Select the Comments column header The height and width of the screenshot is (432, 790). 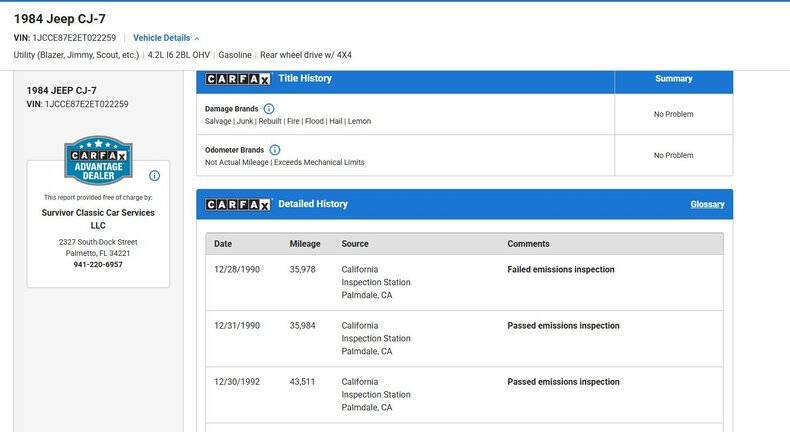point(528,243)
